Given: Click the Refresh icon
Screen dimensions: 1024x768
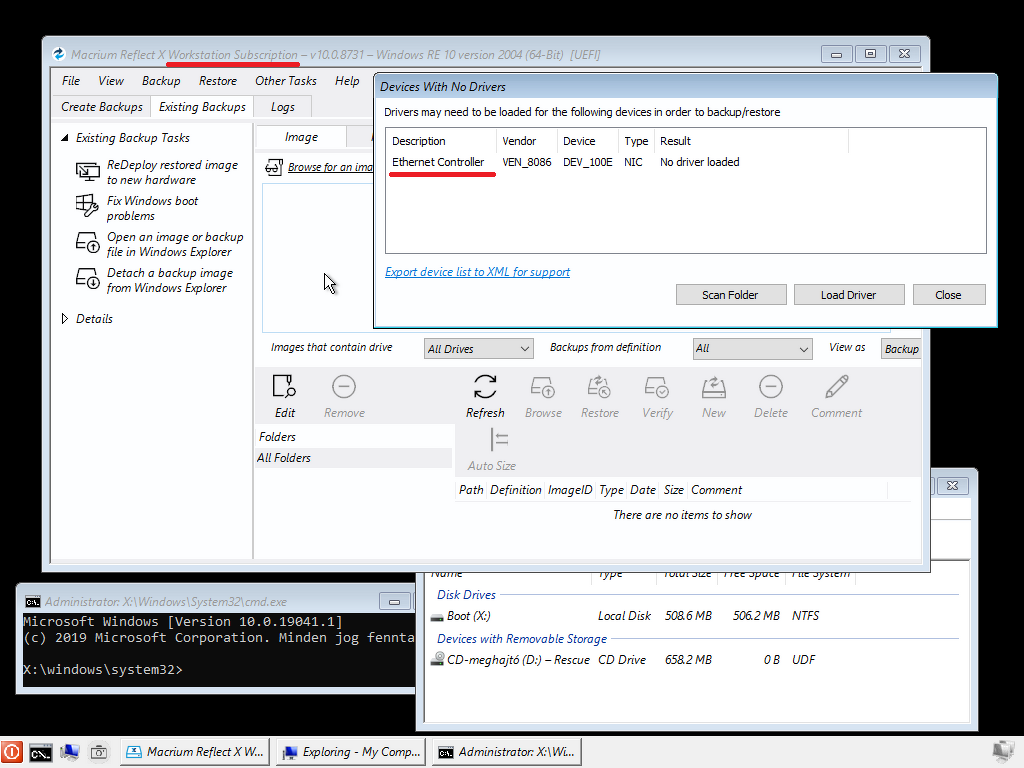Looking at the screenshot, I should tap(485, 387).
